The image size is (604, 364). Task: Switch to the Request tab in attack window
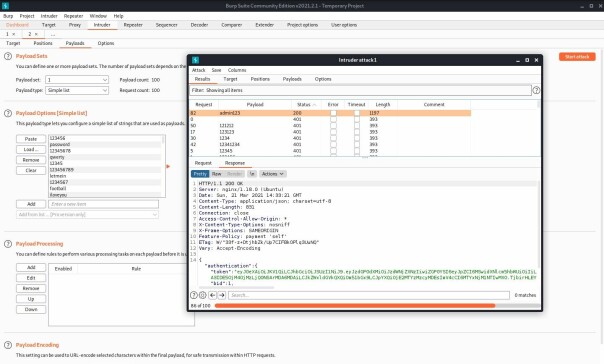(x=203, y=163)
